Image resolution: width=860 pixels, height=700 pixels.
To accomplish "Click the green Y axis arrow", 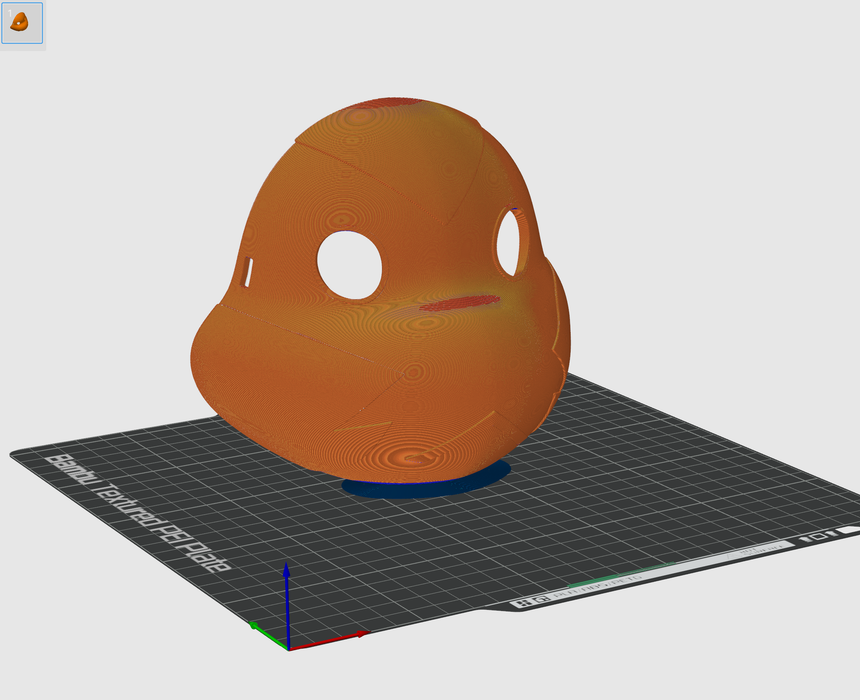I will [x=260, y=629].
